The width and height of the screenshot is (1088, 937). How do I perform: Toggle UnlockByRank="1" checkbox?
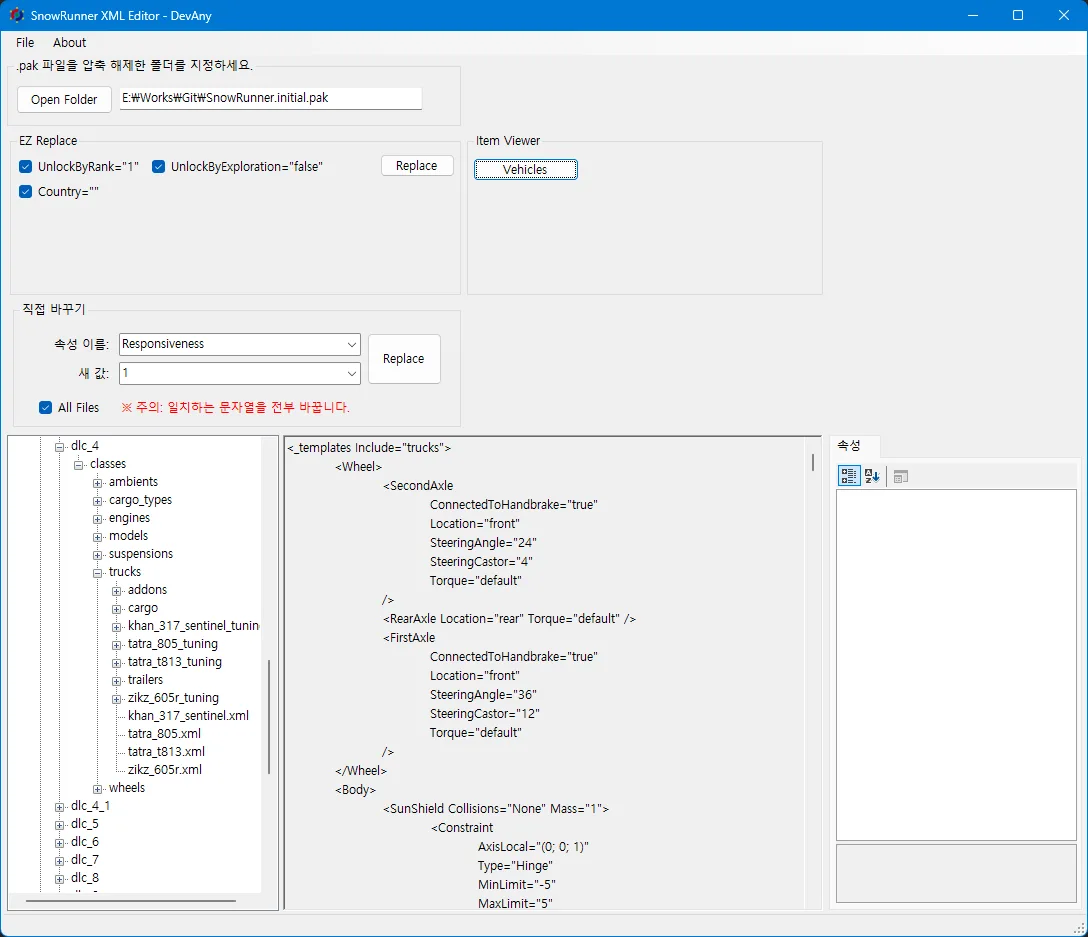click(26, 167)
